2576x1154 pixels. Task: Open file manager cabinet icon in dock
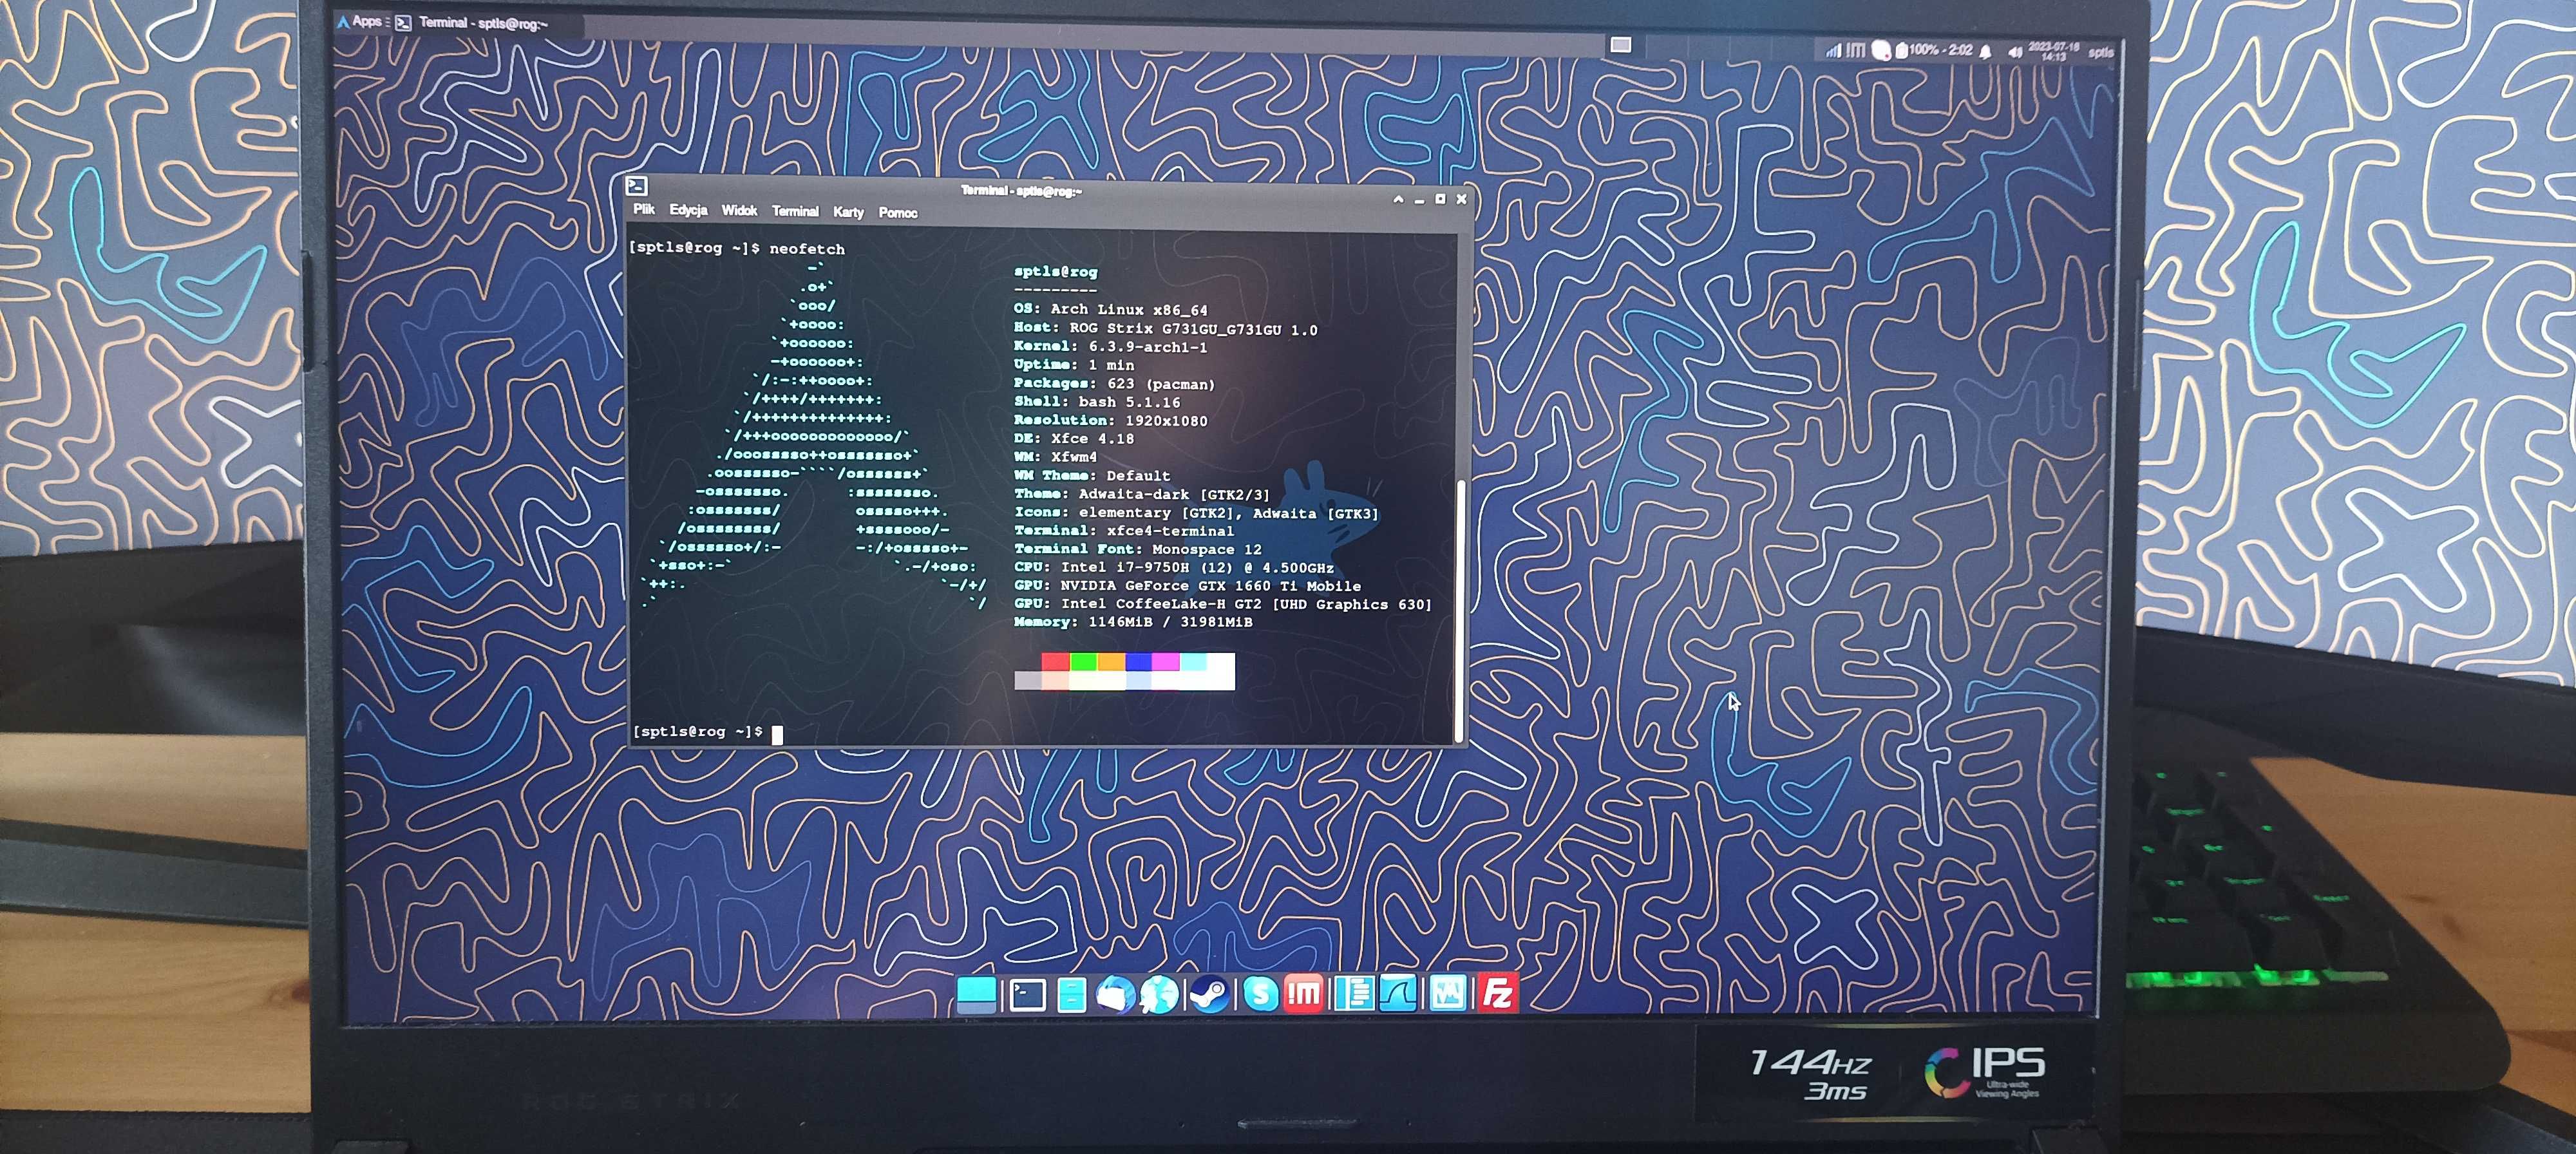(1071, 995)
